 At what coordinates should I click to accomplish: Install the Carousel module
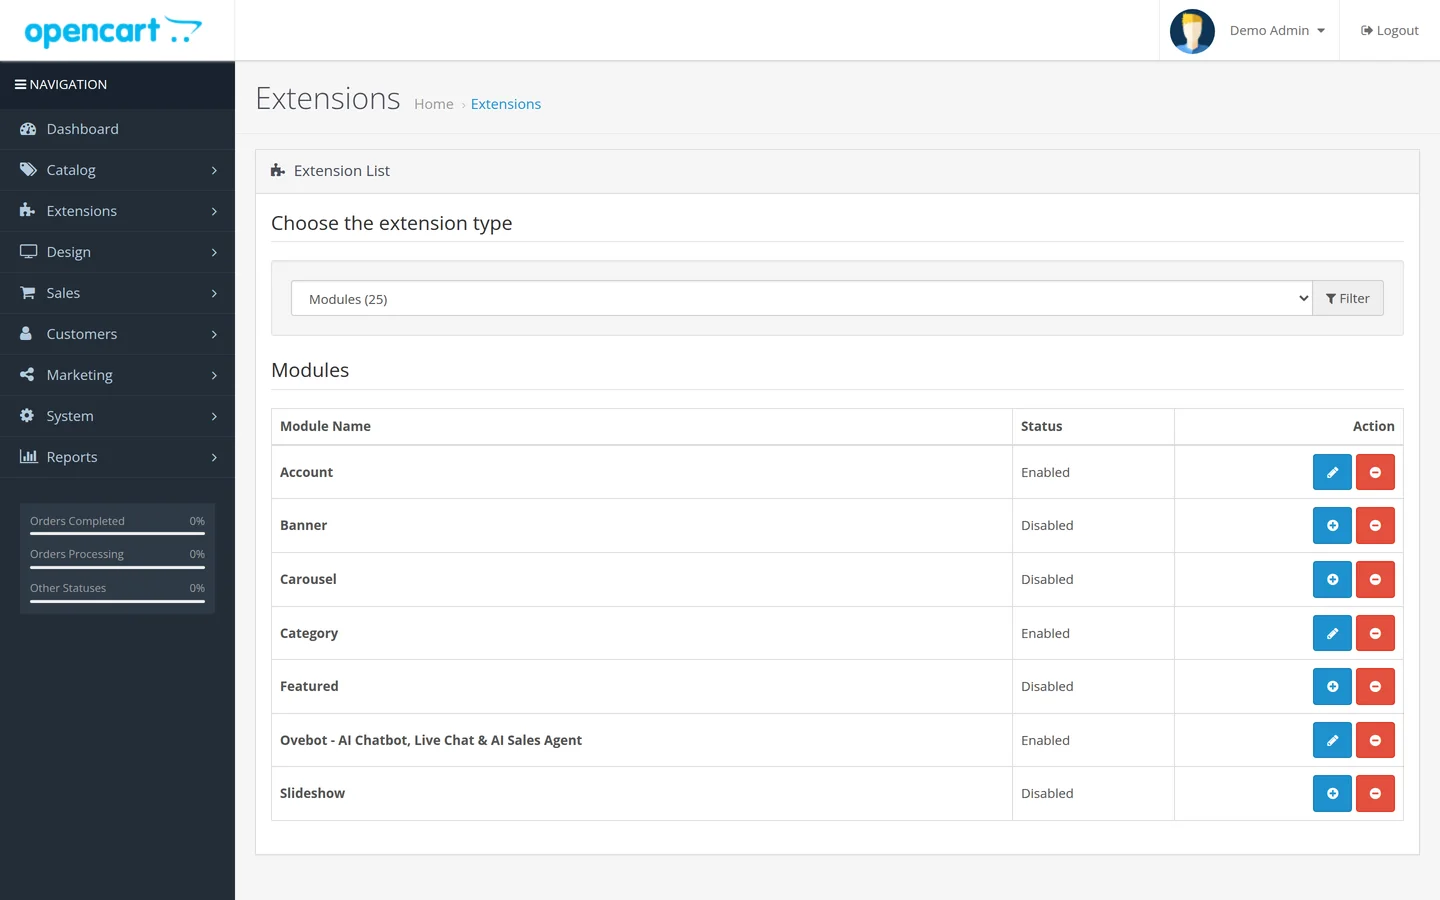coord(1332,579)
